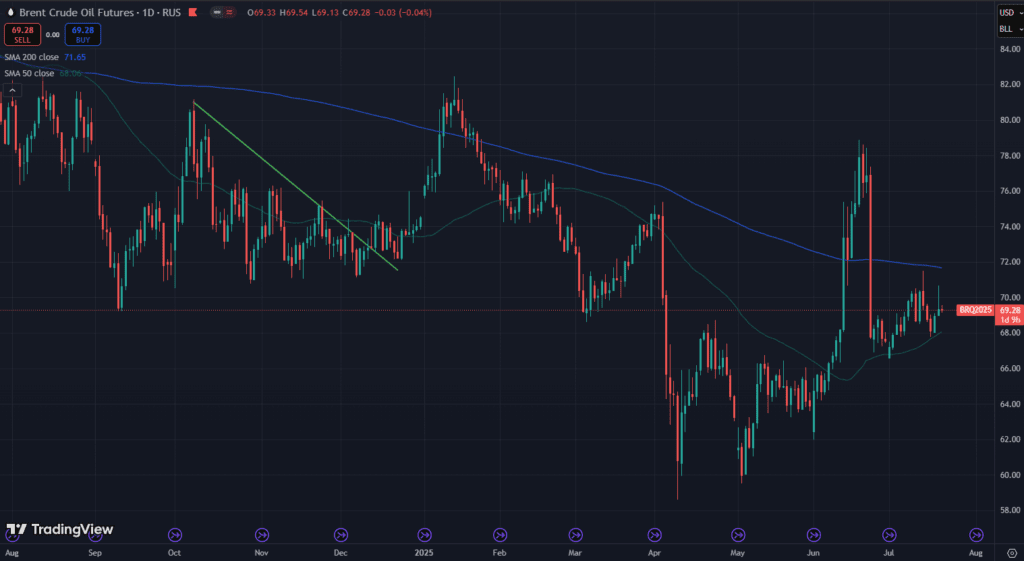Click the 62.00 price axis label
The image size is (1024, 561).
pos(1010,440)
